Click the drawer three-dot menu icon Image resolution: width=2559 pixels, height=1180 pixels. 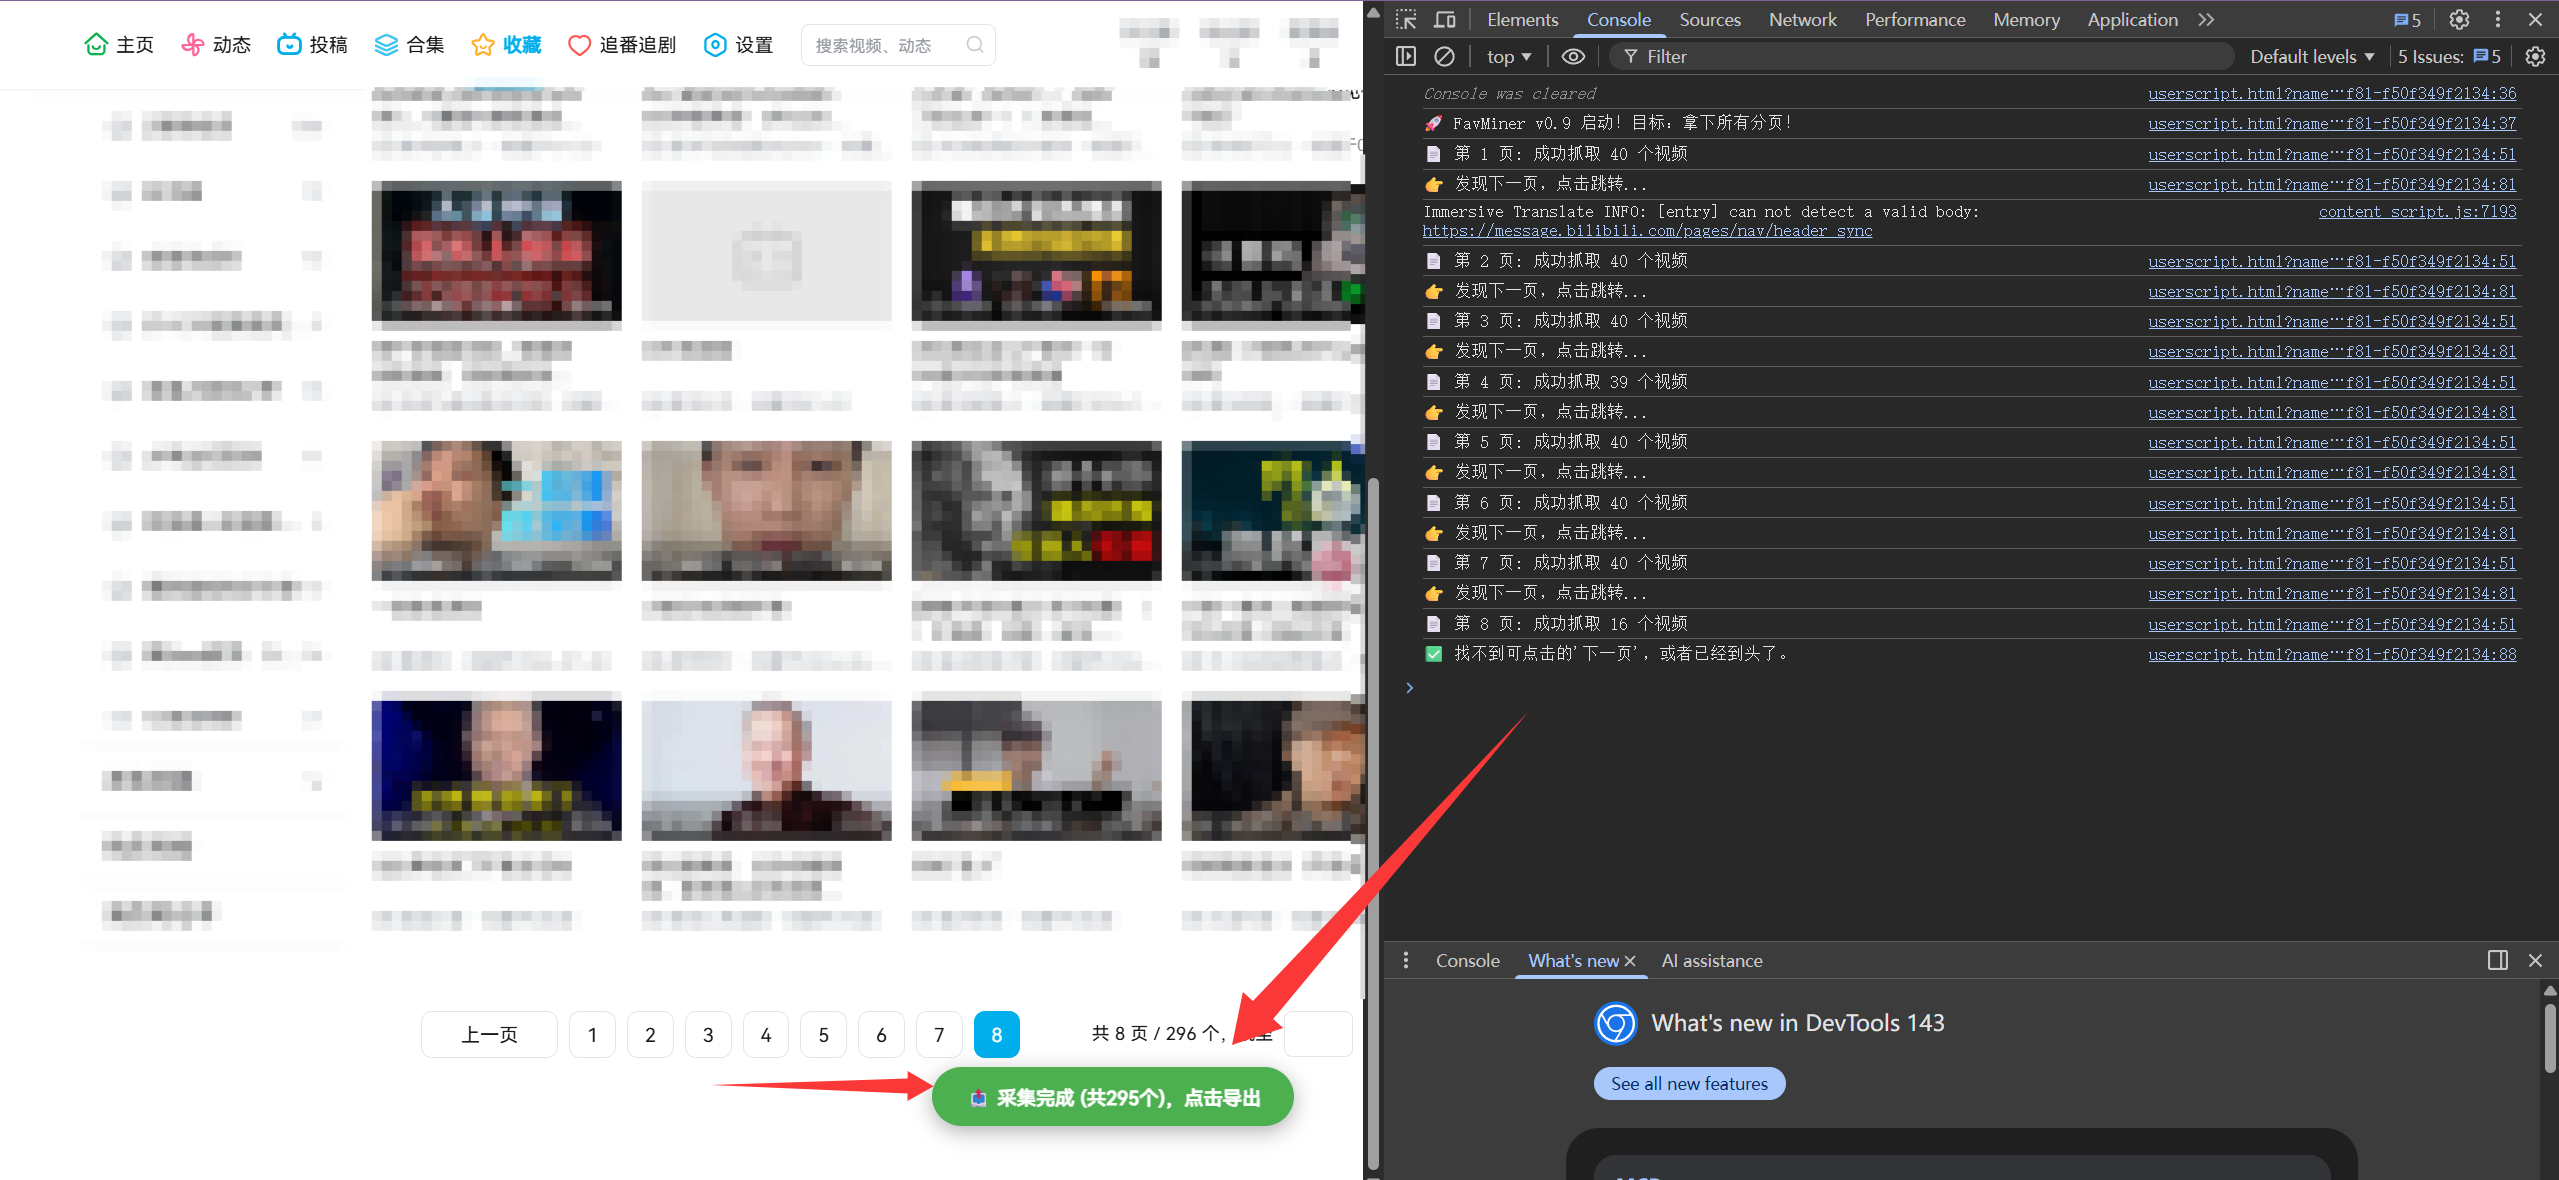pyautogui.click(x=1406, y=960)
